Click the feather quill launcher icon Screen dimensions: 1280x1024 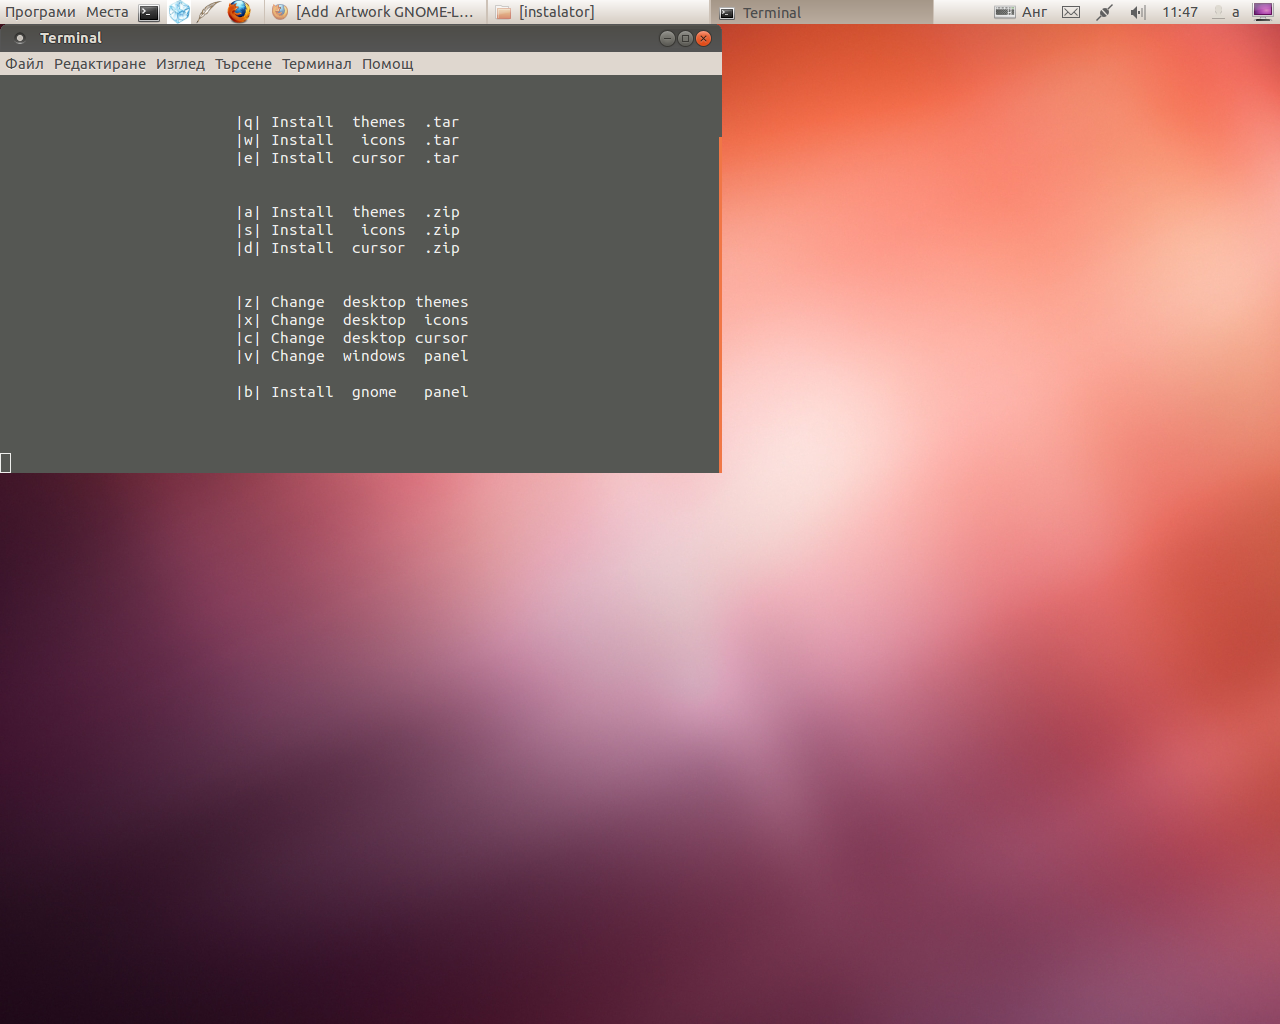pos(208,12)
